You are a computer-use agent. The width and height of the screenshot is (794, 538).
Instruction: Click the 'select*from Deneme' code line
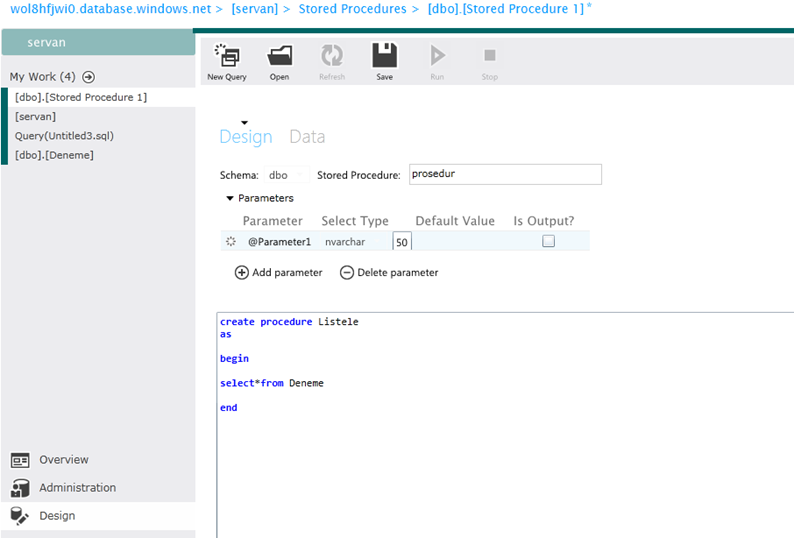click(271, 383)
